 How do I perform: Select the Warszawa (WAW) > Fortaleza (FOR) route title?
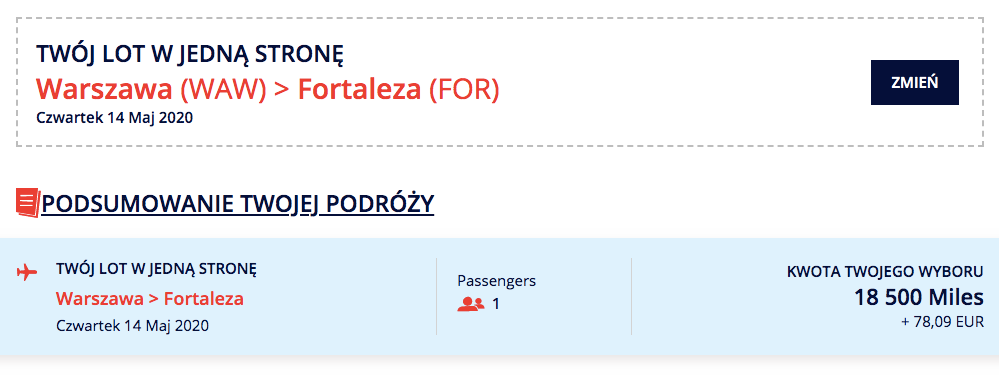tap(268, 90)
